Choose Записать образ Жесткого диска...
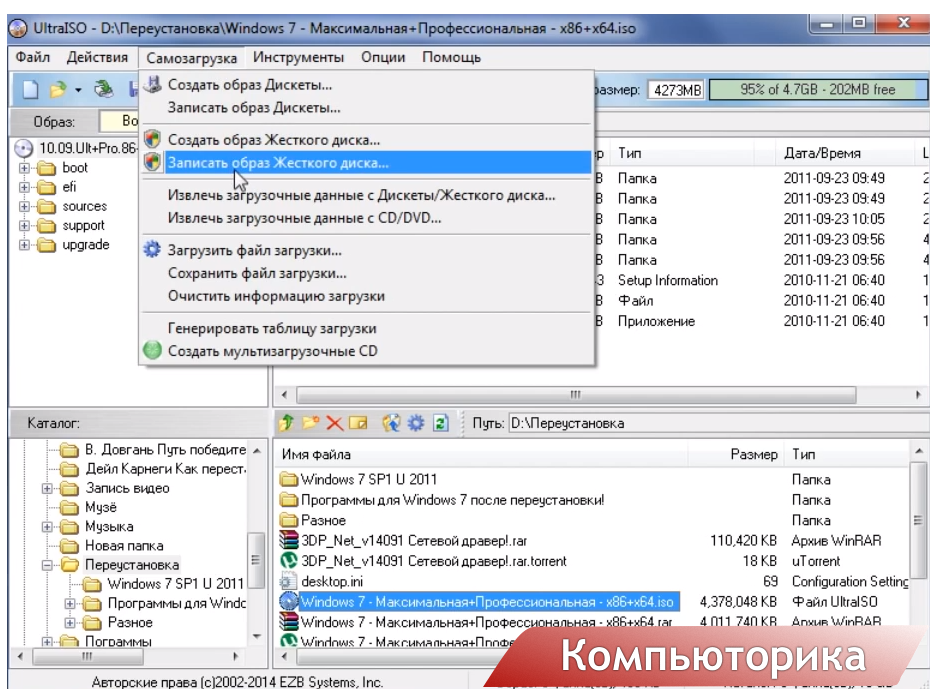The image size is (935, 690). pos(367,162)
